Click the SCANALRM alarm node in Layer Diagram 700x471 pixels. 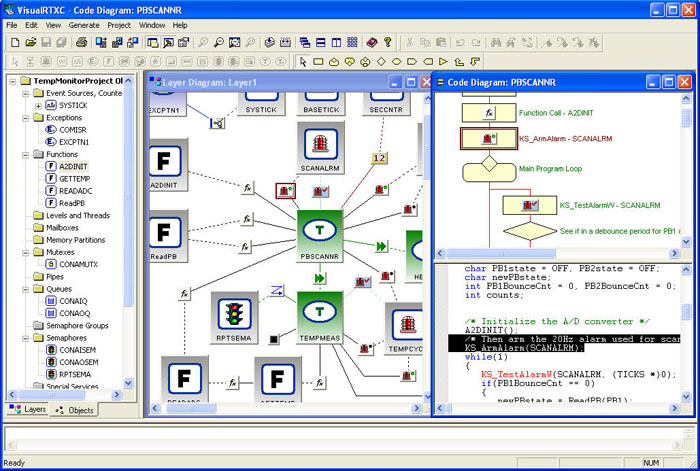click(320, 148)
